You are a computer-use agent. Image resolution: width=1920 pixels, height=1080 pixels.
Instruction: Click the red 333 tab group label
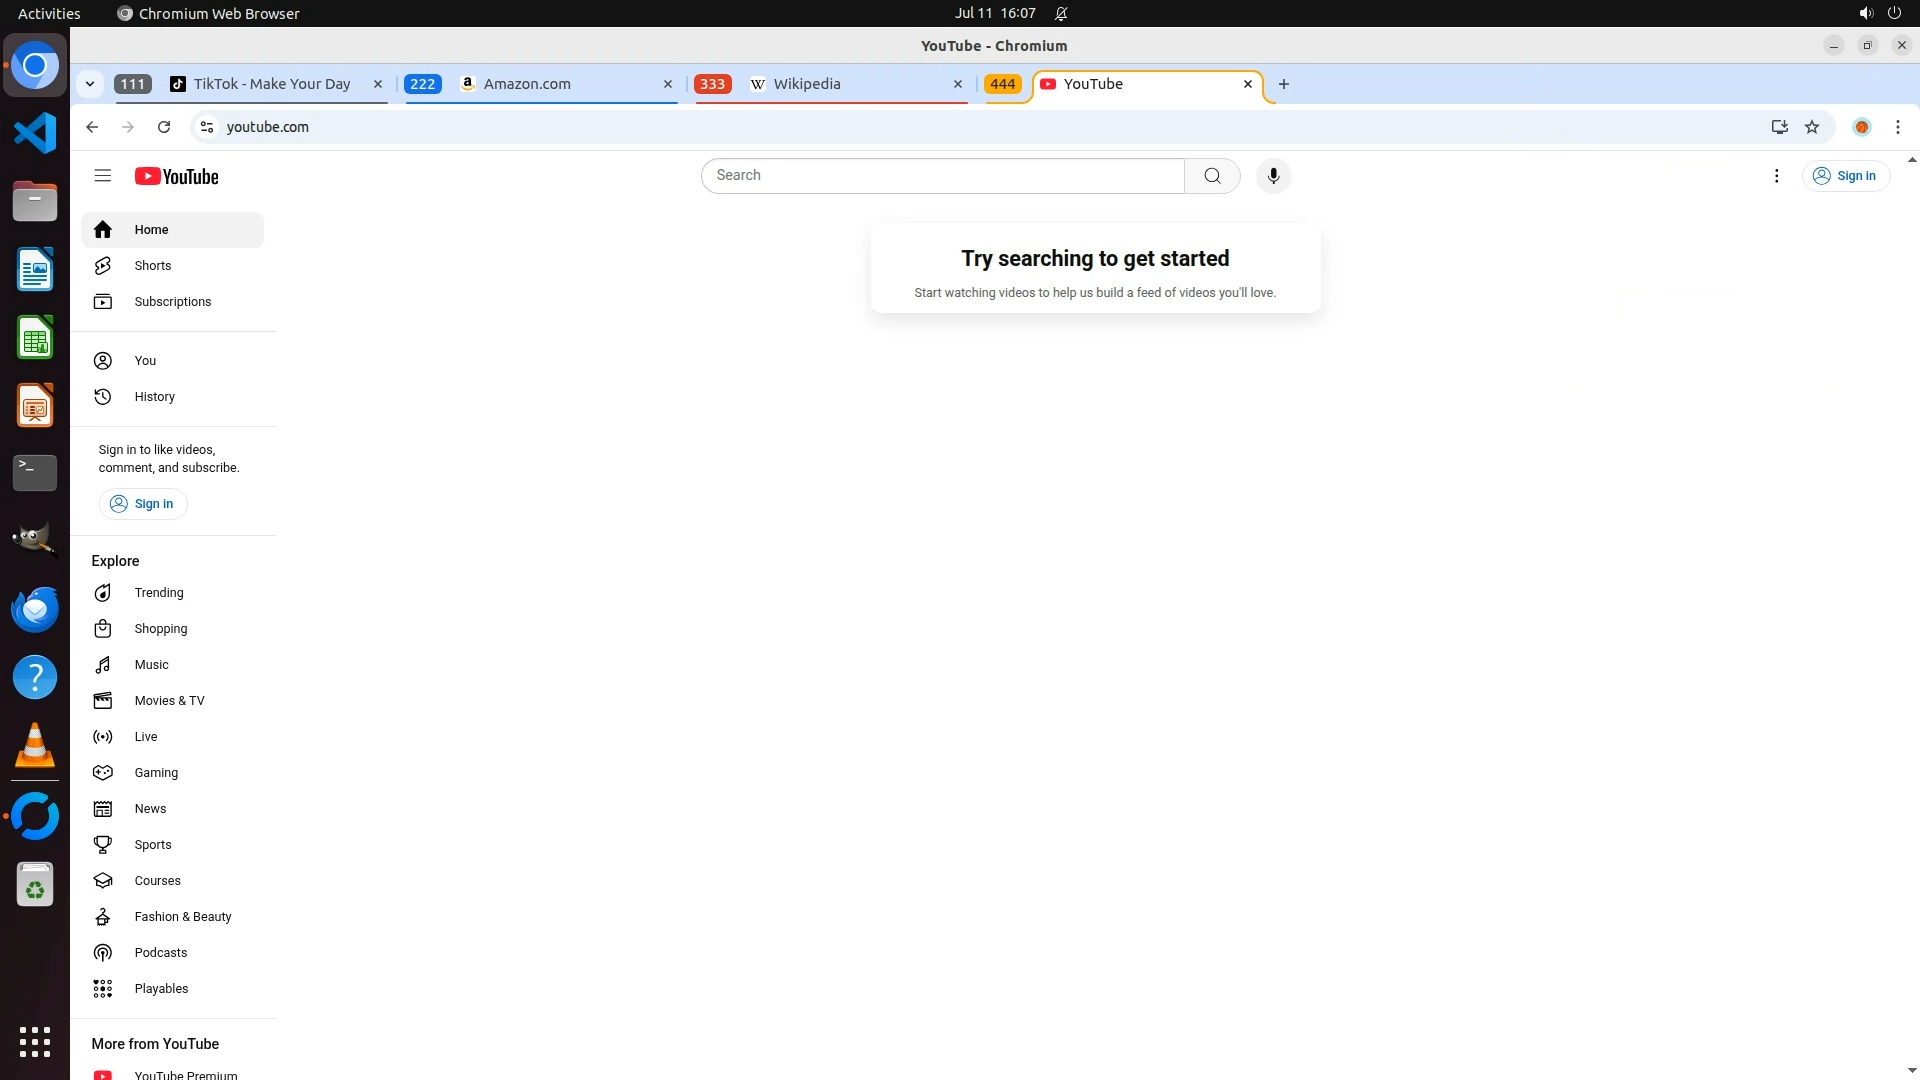pyautogui.click(x=712, y=84)
